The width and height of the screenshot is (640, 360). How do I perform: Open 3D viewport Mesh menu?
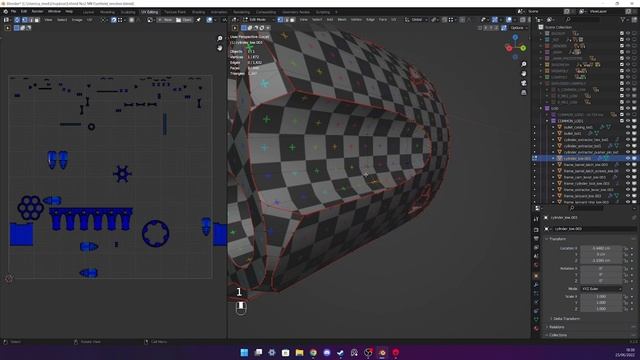click(x=342, y=20)
